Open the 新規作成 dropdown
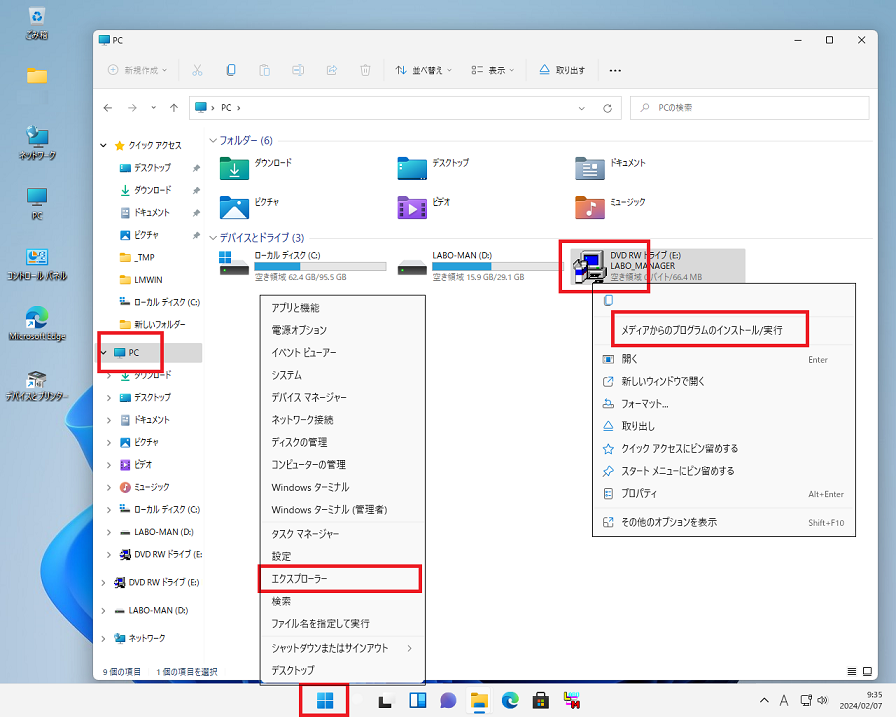The height and width of the screenshot is (717, 896). [x=138, y=70]
